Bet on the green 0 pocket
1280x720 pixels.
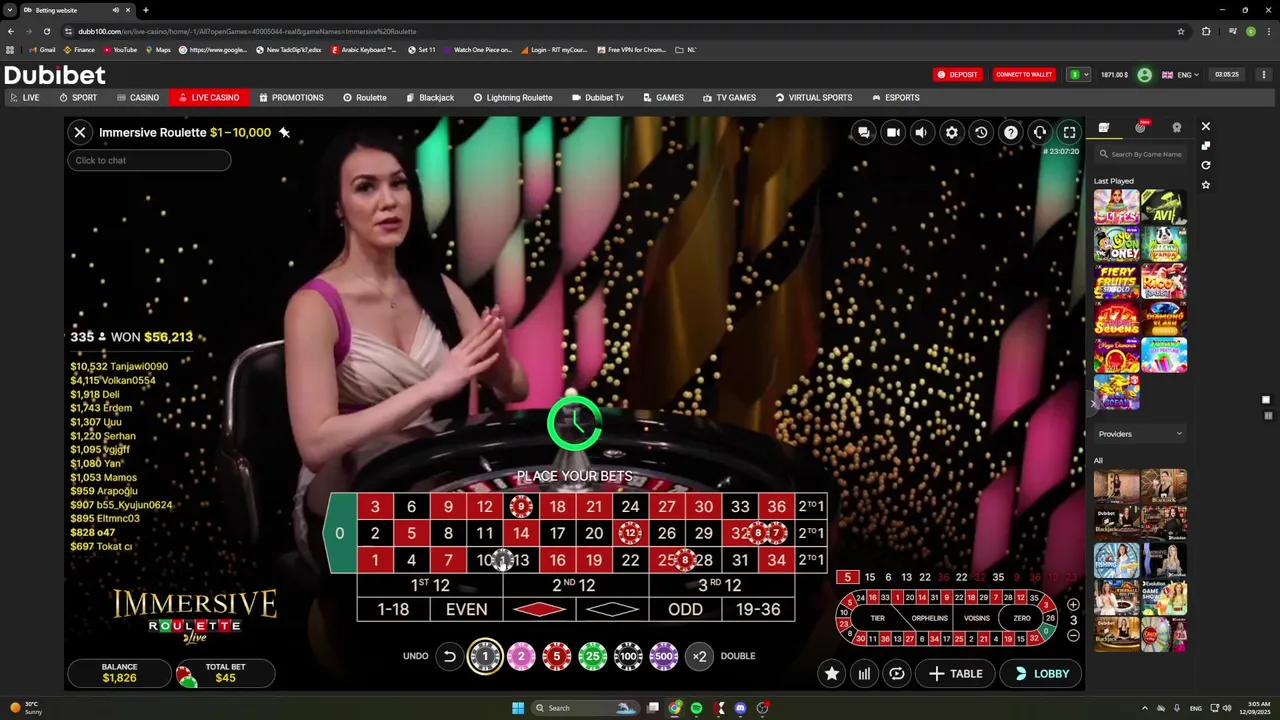(340, 533)
